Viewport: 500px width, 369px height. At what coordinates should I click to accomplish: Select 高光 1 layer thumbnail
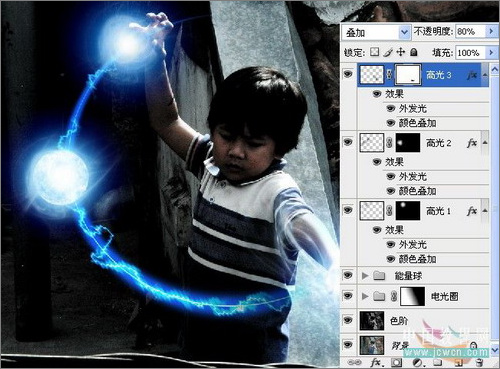372,211
